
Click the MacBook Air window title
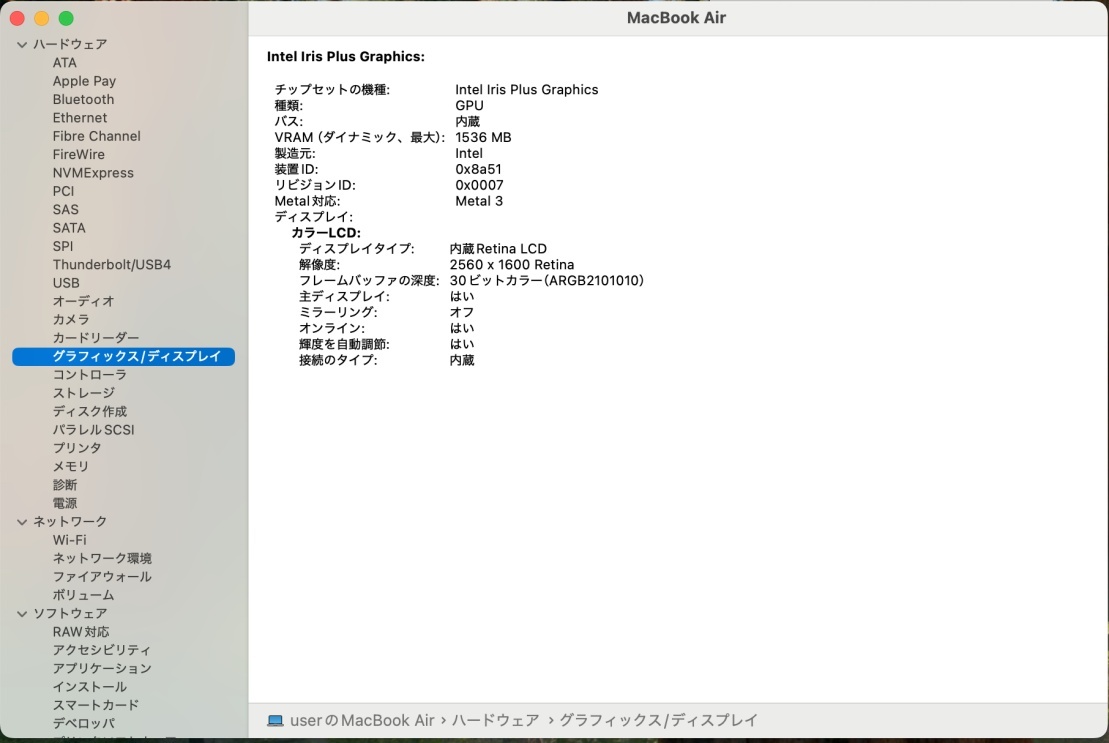pos(676,18)
